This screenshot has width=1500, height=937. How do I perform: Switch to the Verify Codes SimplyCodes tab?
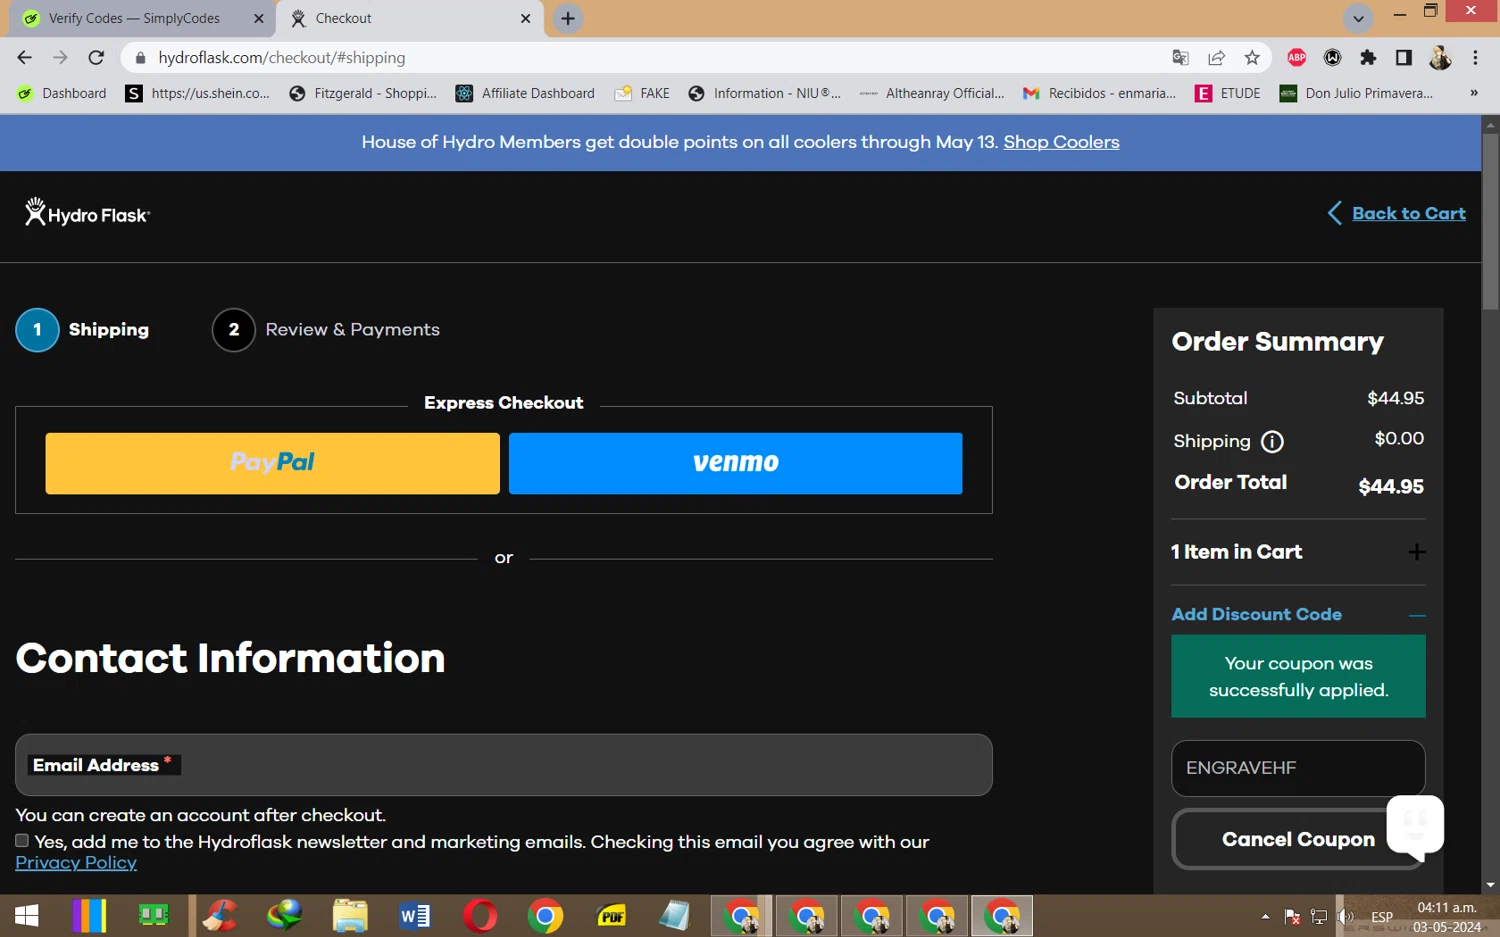pyautogui.click(x=134, y=18)
